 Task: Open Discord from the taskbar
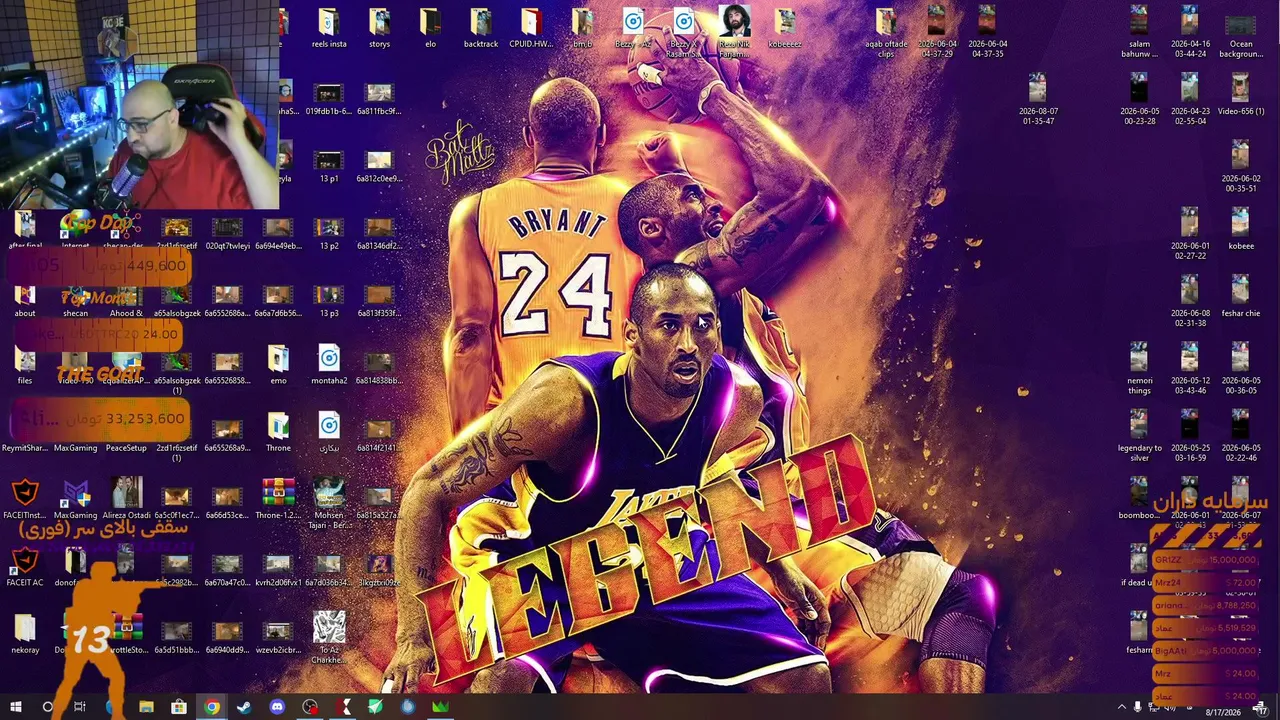277,707
